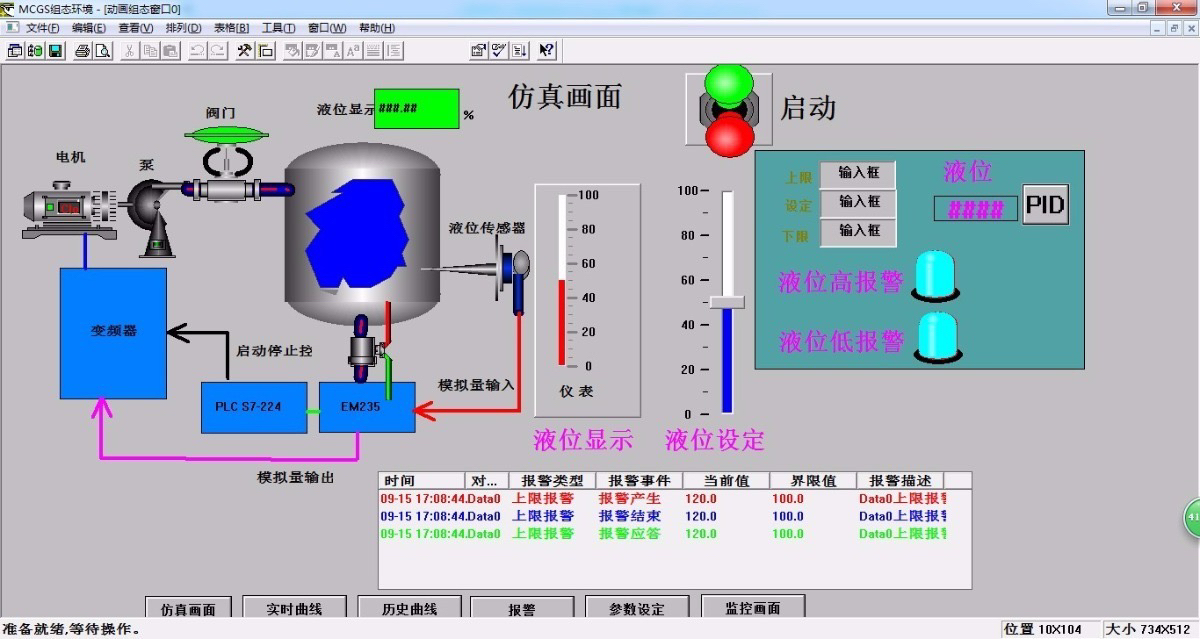The width and height of the screenshot is (1200, 639).
Task: Click the redo arrow icon
Action: [217, 50]
